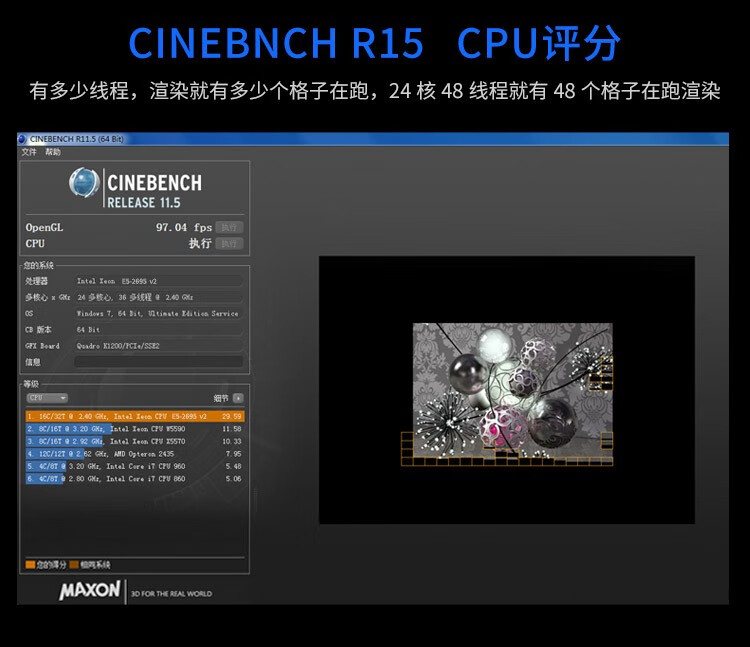Open the 文件 menu
The image size is (750, 647).
click(29, 152)
